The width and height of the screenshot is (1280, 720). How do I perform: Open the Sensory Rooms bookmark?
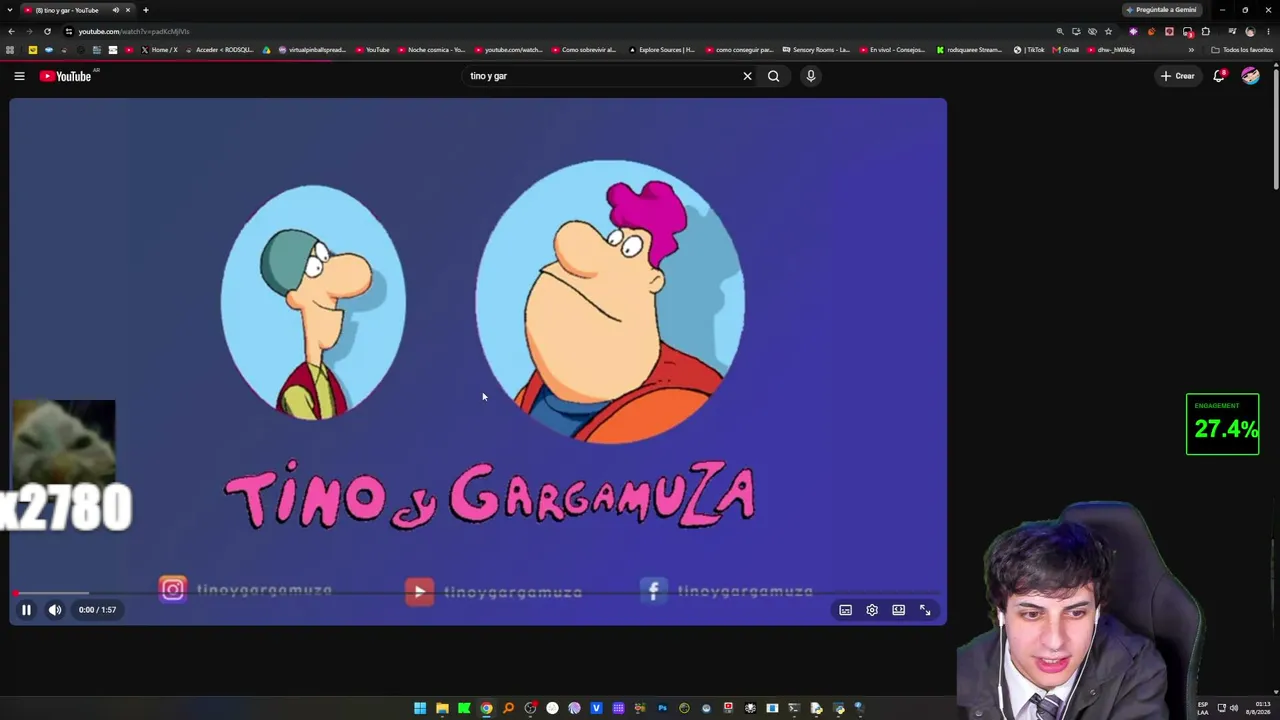pos(816,50)
